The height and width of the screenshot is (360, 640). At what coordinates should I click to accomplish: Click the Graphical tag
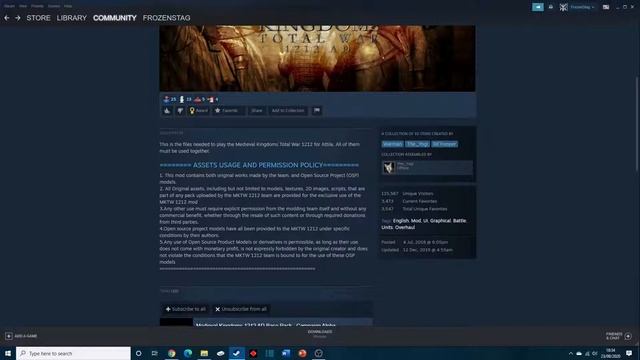click(440, 221)
